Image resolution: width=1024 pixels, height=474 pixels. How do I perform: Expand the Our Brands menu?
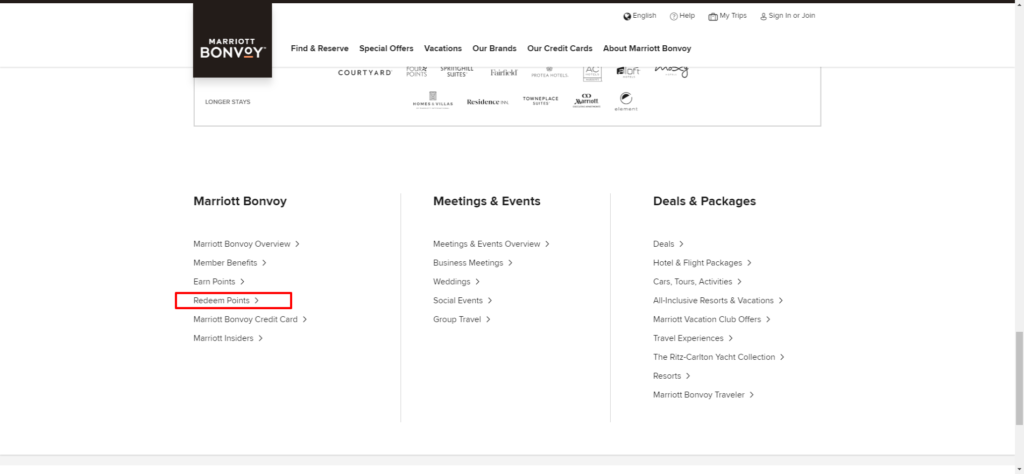(494, 48)
